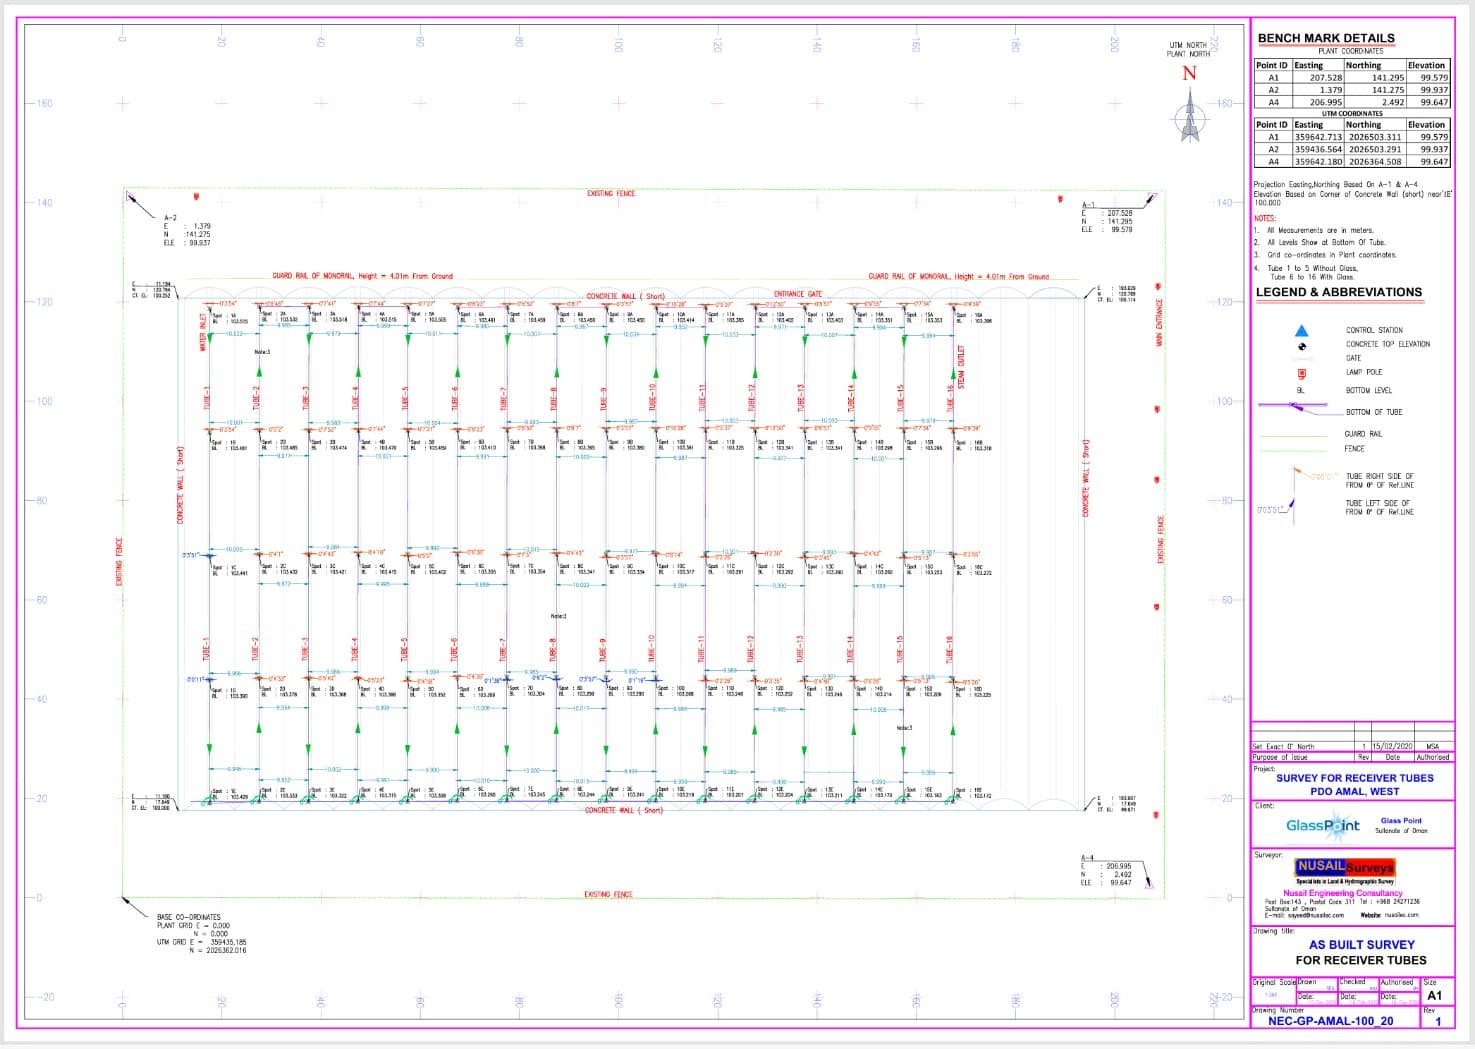Click note 'All Levels Show at Bottom Of Tube.'
The height and width of the screenshot is (1049, 1475).
tap(1326, 242)
